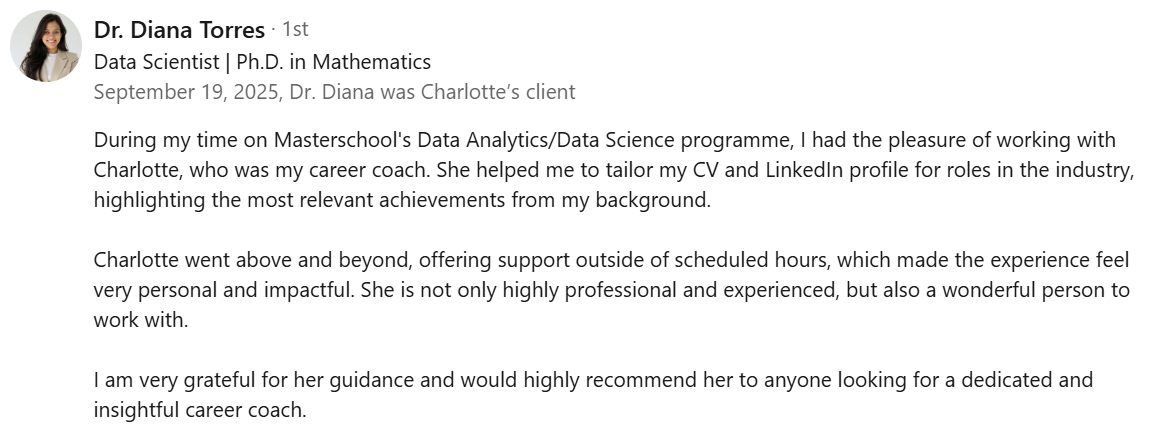Click the name Dr. Diana Torres
Viewport: 1160px width, 437px height.
click(x=179, y=30)
